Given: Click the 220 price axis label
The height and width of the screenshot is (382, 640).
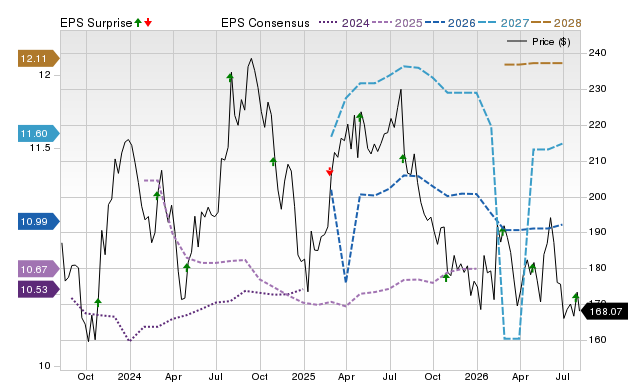Looking at the screenshot, I should pyautogui.click(x=597, y=125).
